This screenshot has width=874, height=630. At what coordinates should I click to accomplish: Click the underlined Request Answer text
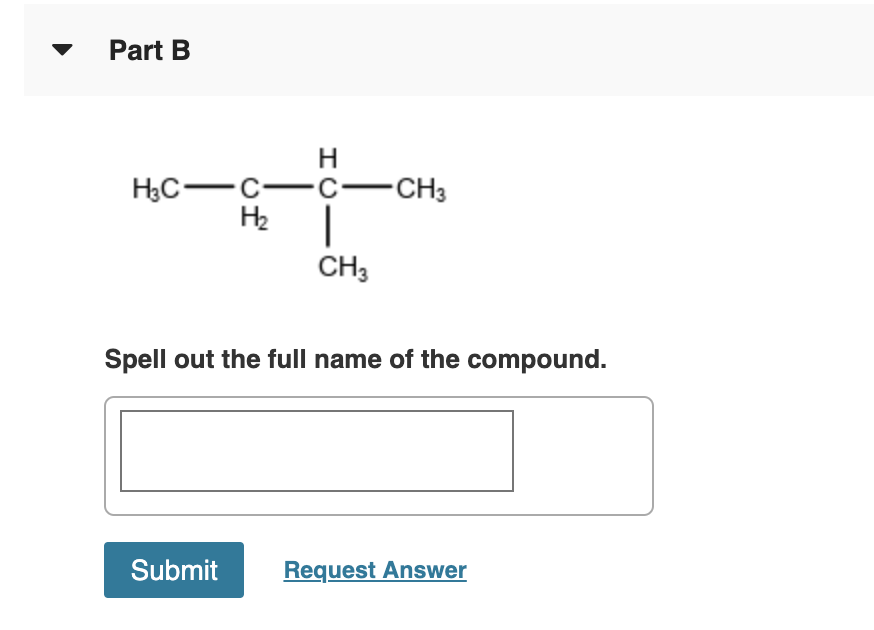tap(375, 569)
